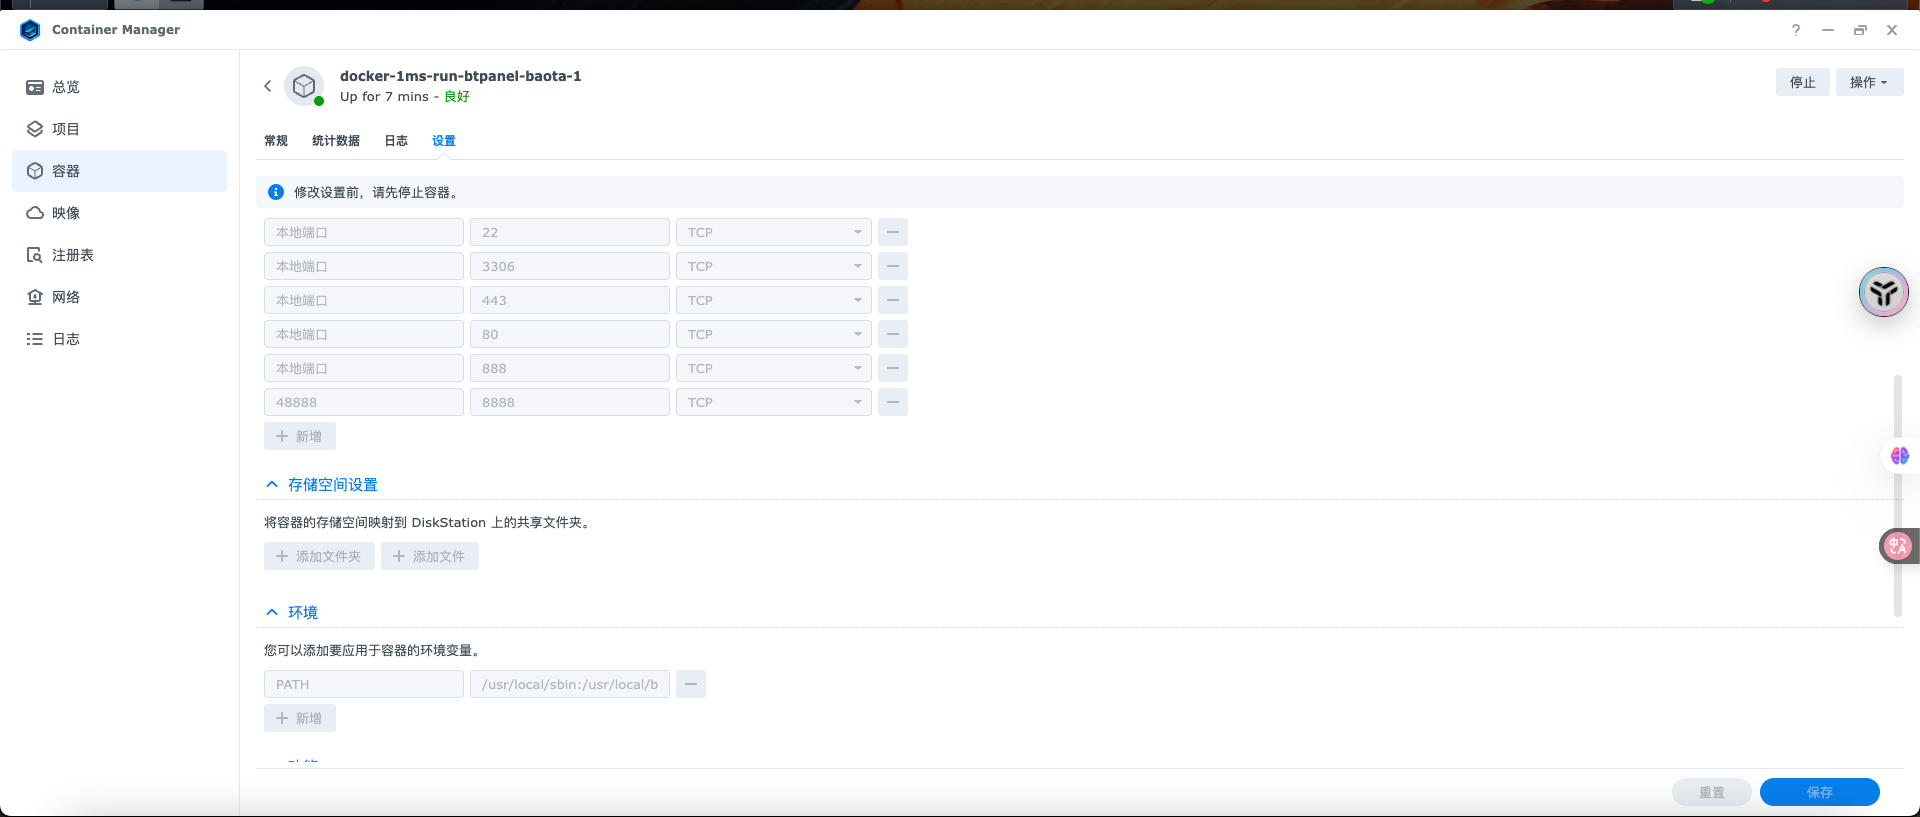Remove the port 8888 mapping row
The image size is (1920, 817).
point(893,402)
